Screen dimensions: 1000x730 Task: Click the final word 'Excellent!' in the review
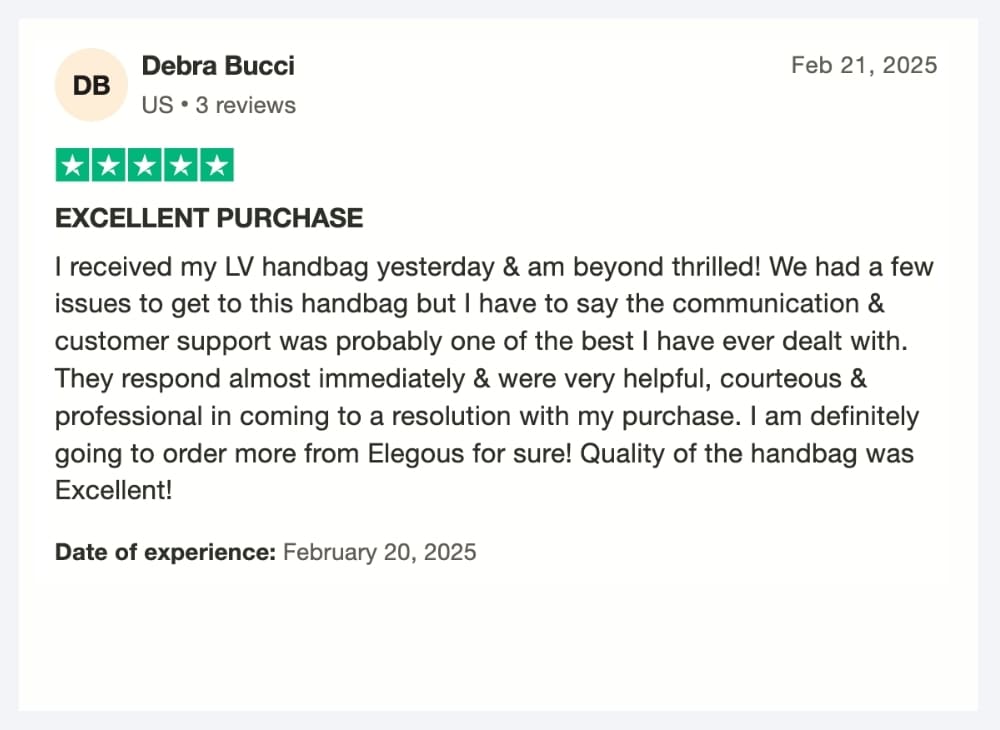click(x=114, y=491)
